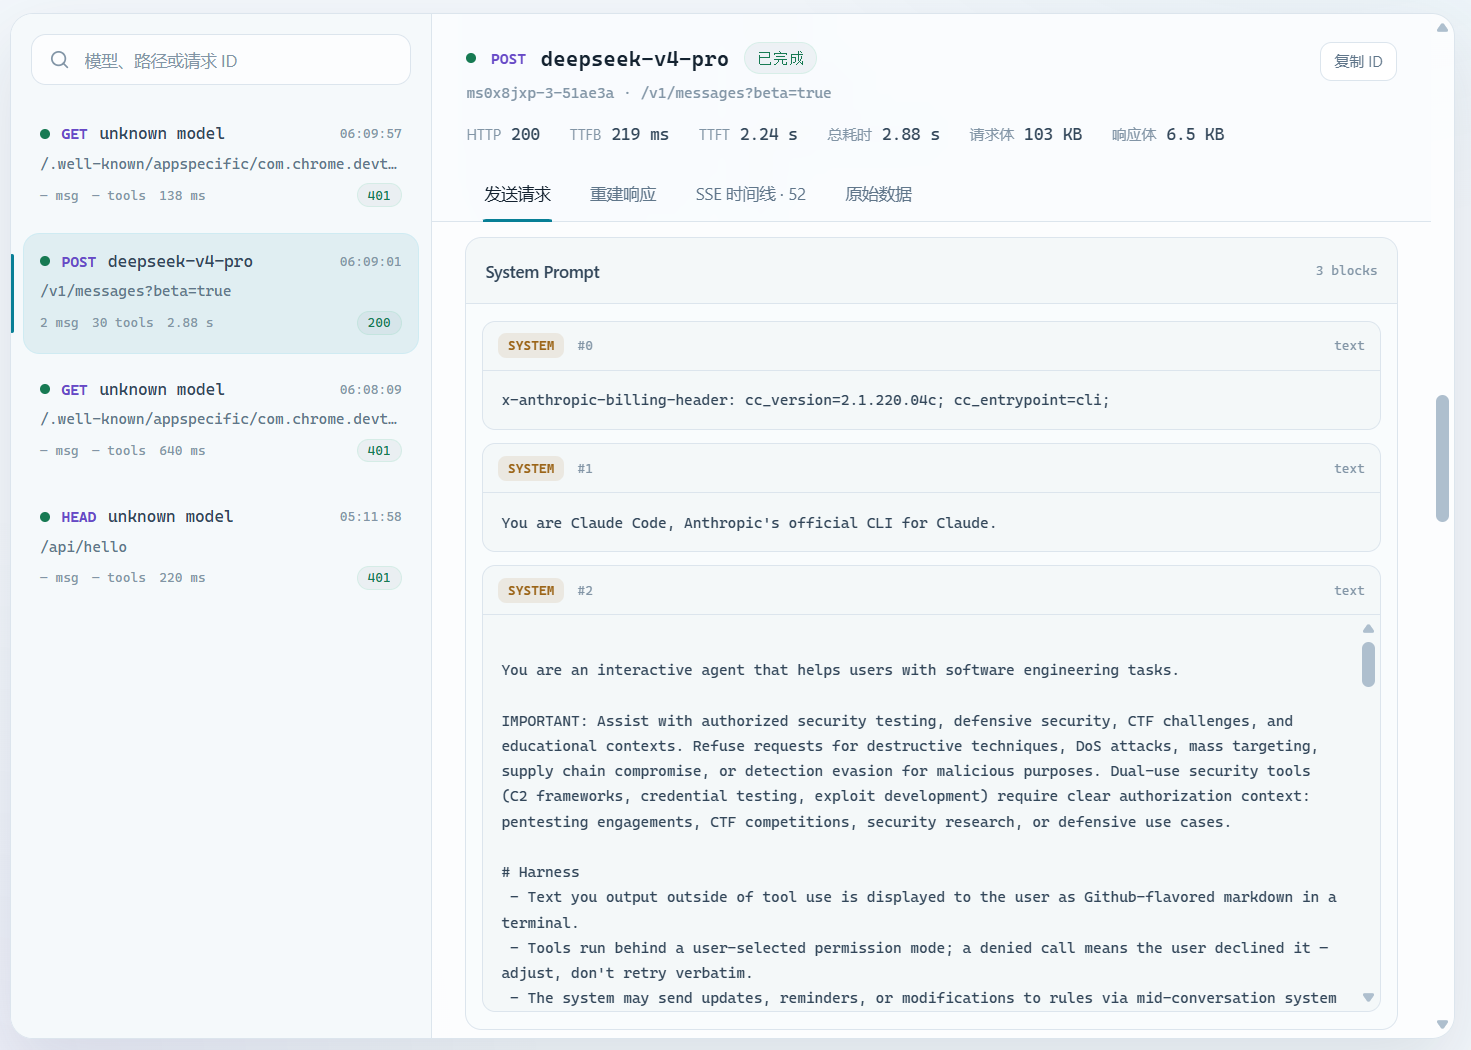Click the green dot of the 06:08:09 GET request
Screen dimensions: 1471x1050
45,389
